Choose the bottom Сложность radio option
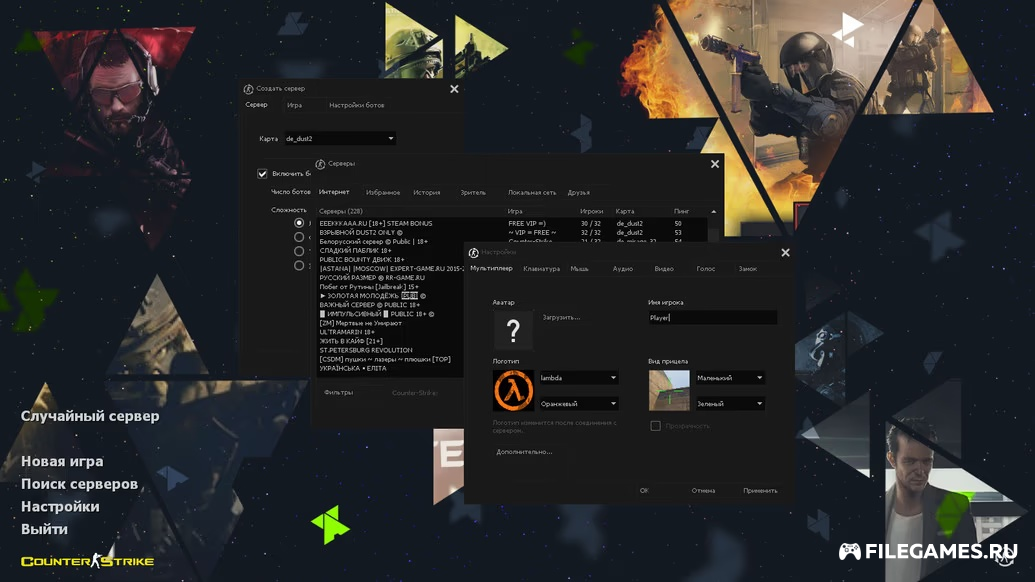Viewport: 1035px width, 582px height. [299, 266]
